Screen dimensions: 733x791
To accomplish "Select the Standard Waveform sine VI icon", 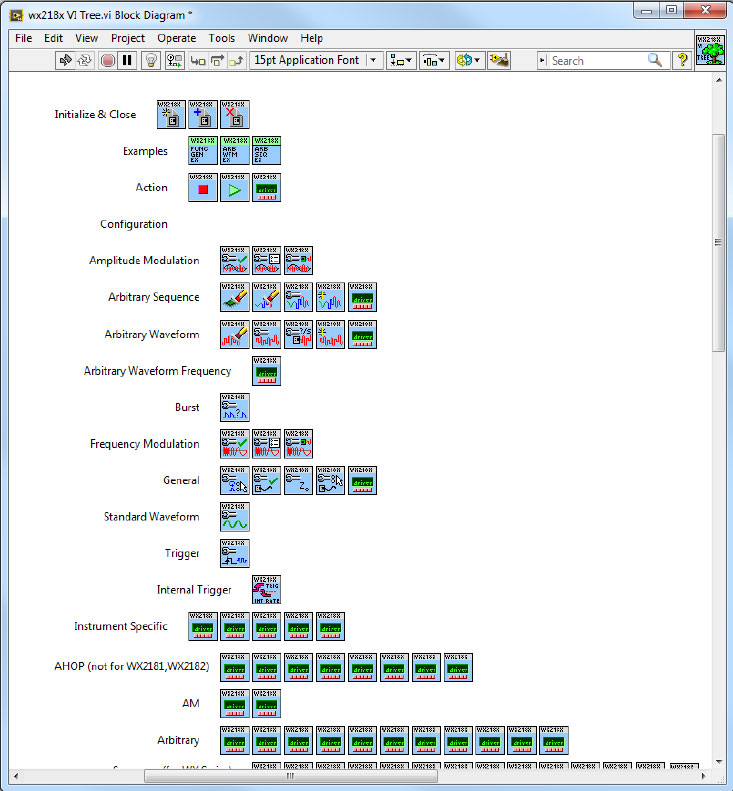I will coord(234,517).
